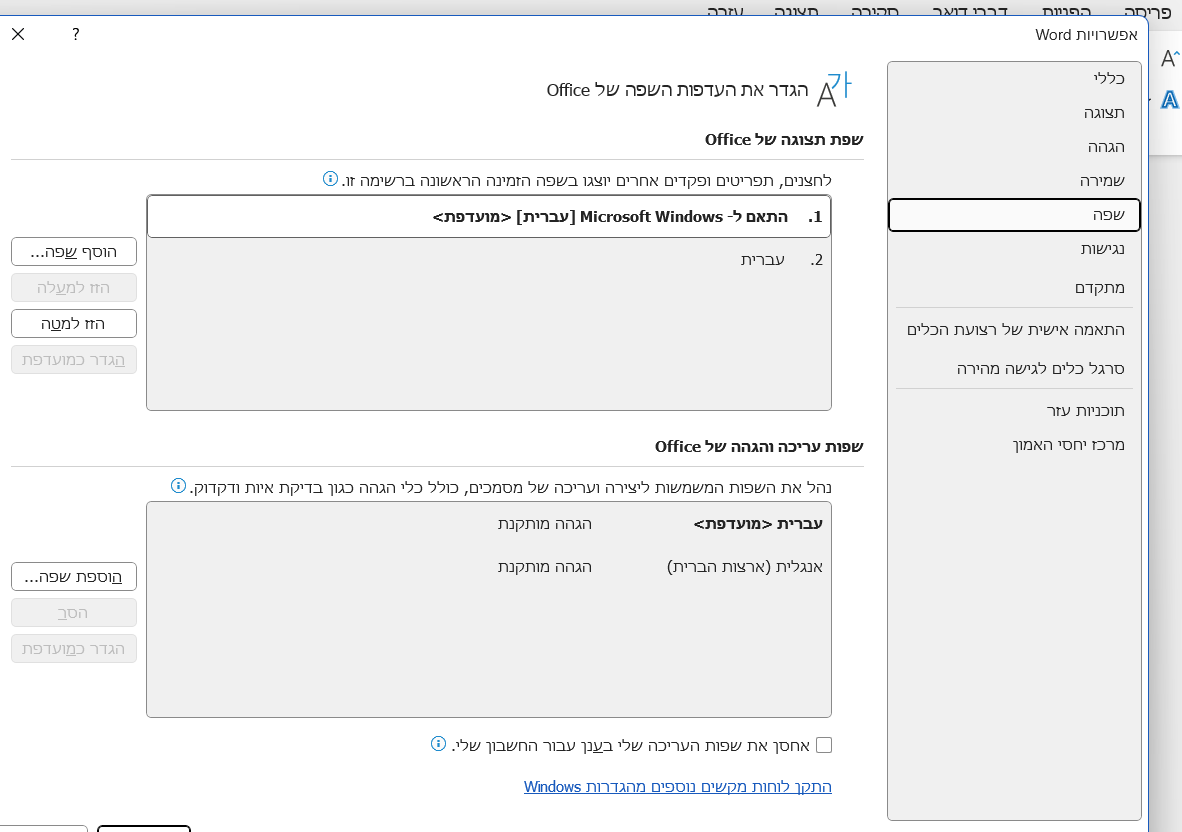1182x832 pixels.
Task: Open the install additional keyboards from Windows link
Action: point(677,787)
